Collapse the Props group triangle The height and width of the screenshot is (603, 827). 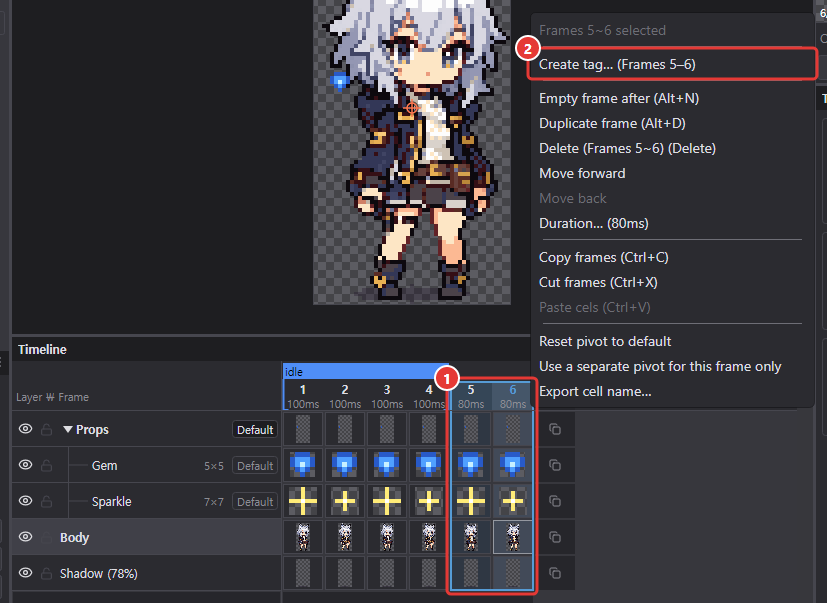[68, 429]
